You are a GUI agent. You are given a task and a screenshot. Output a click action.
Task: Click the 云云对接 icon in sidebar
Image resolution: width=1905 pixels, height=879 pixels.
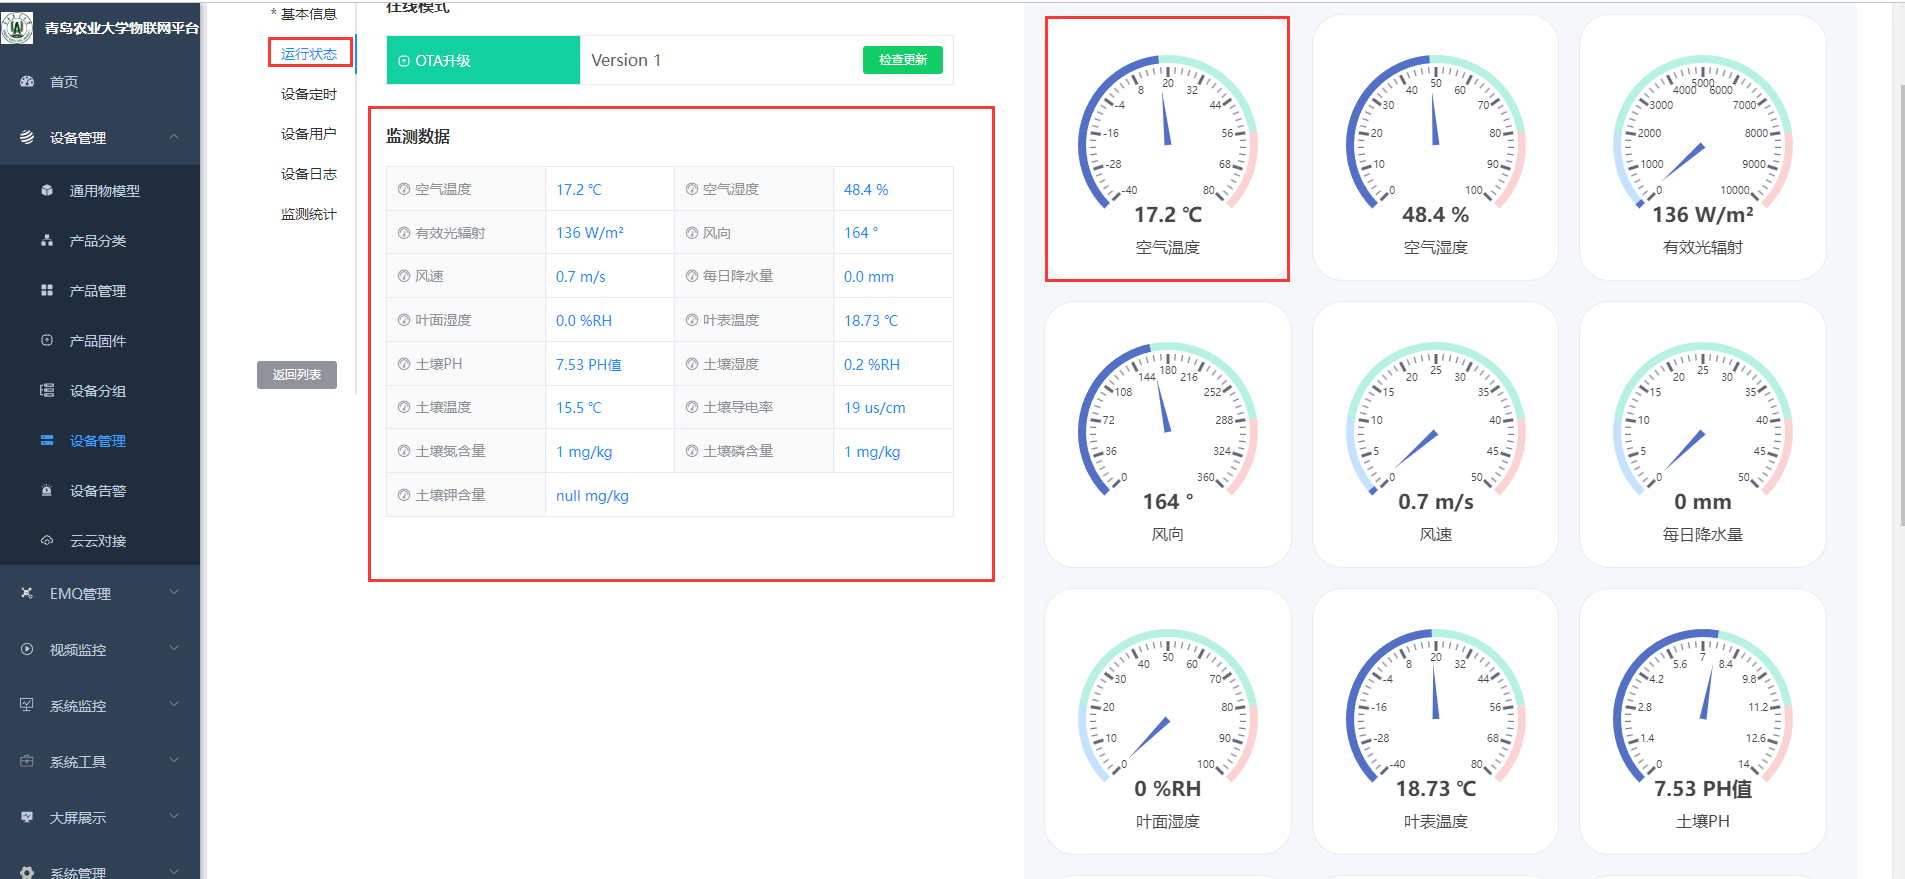47,540
